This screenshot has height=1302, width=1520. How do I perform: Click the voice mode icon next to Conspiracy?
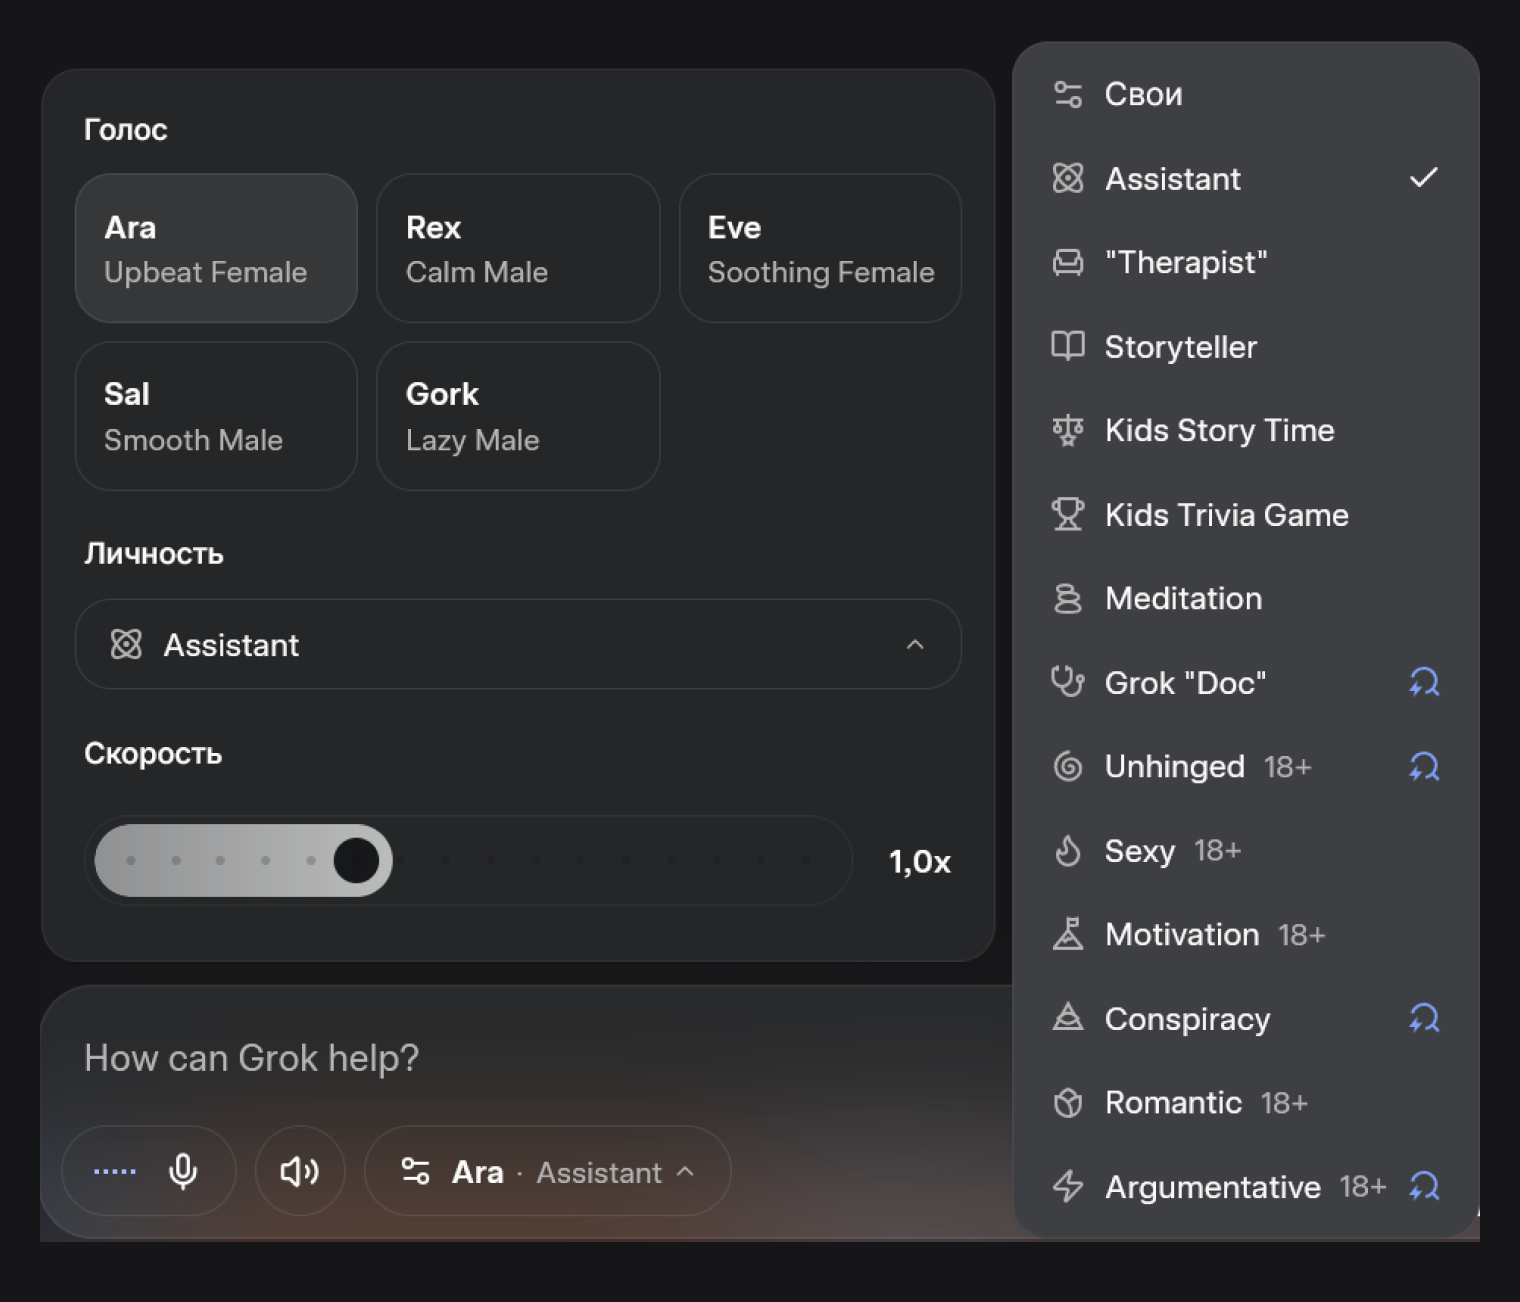pyautogui.click(x=1424, y=1019)
